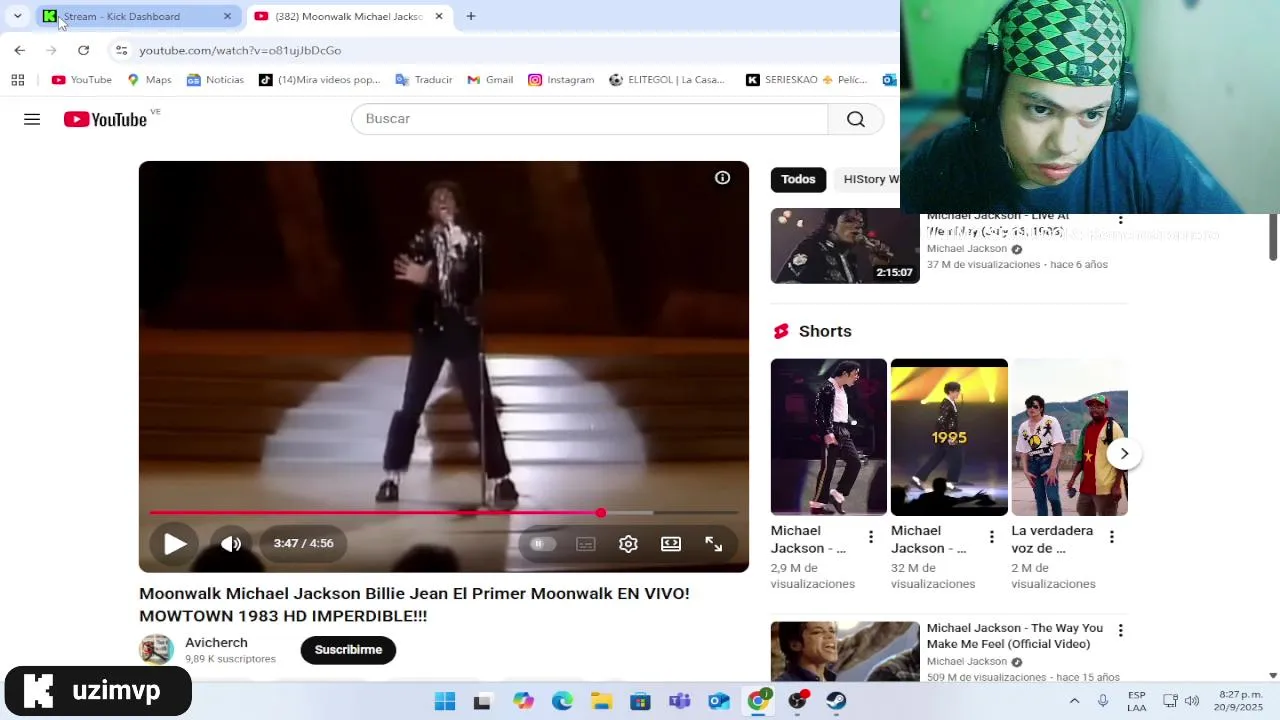Viewport: 1280px width, 720px height.
Task: Open the browser apps grid icon
Action: click(17, 80)
